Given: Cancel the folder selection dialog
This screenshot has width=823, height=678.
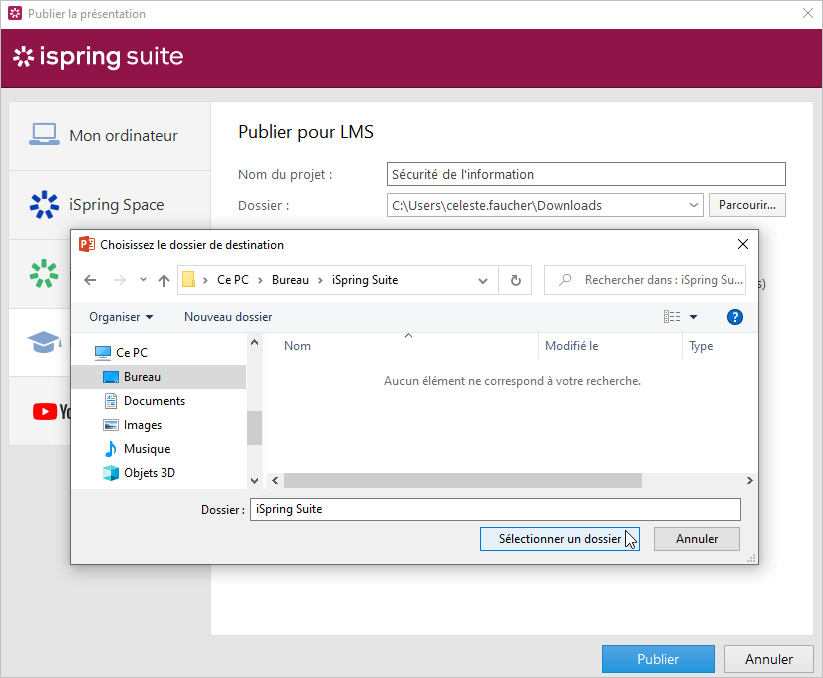Looking at the screenshot, I should pyautogui.click(x=696, y=539).
